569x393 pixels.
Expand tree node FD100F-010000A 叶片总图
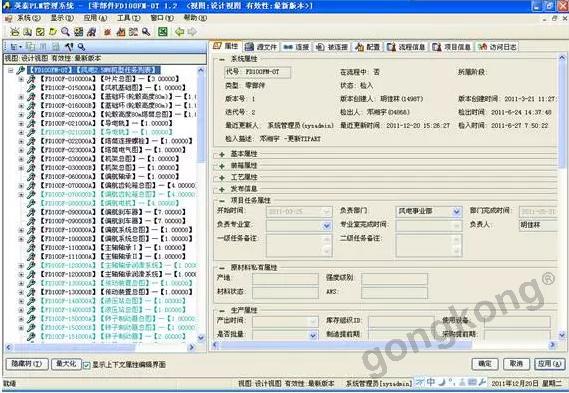[x=21, y=79]
